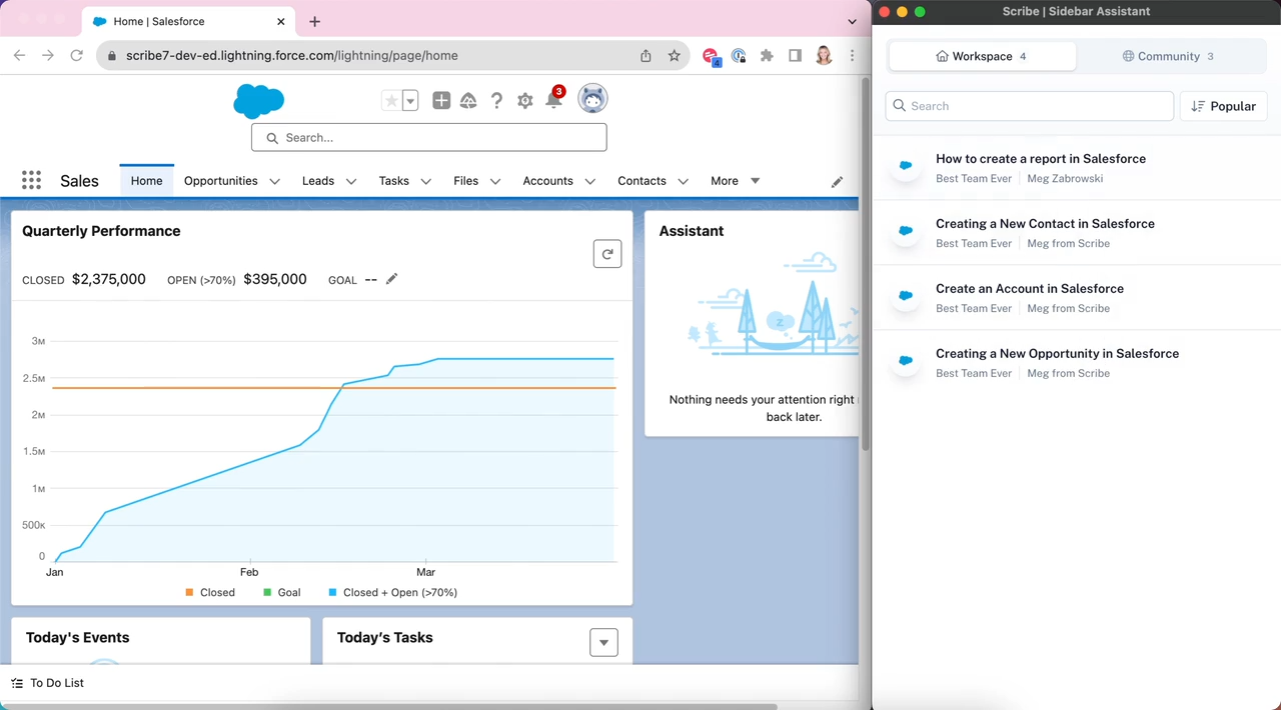Expand the Today's Tasks filter dropdown
1281x710 pixels.
(x=604, y=642)
